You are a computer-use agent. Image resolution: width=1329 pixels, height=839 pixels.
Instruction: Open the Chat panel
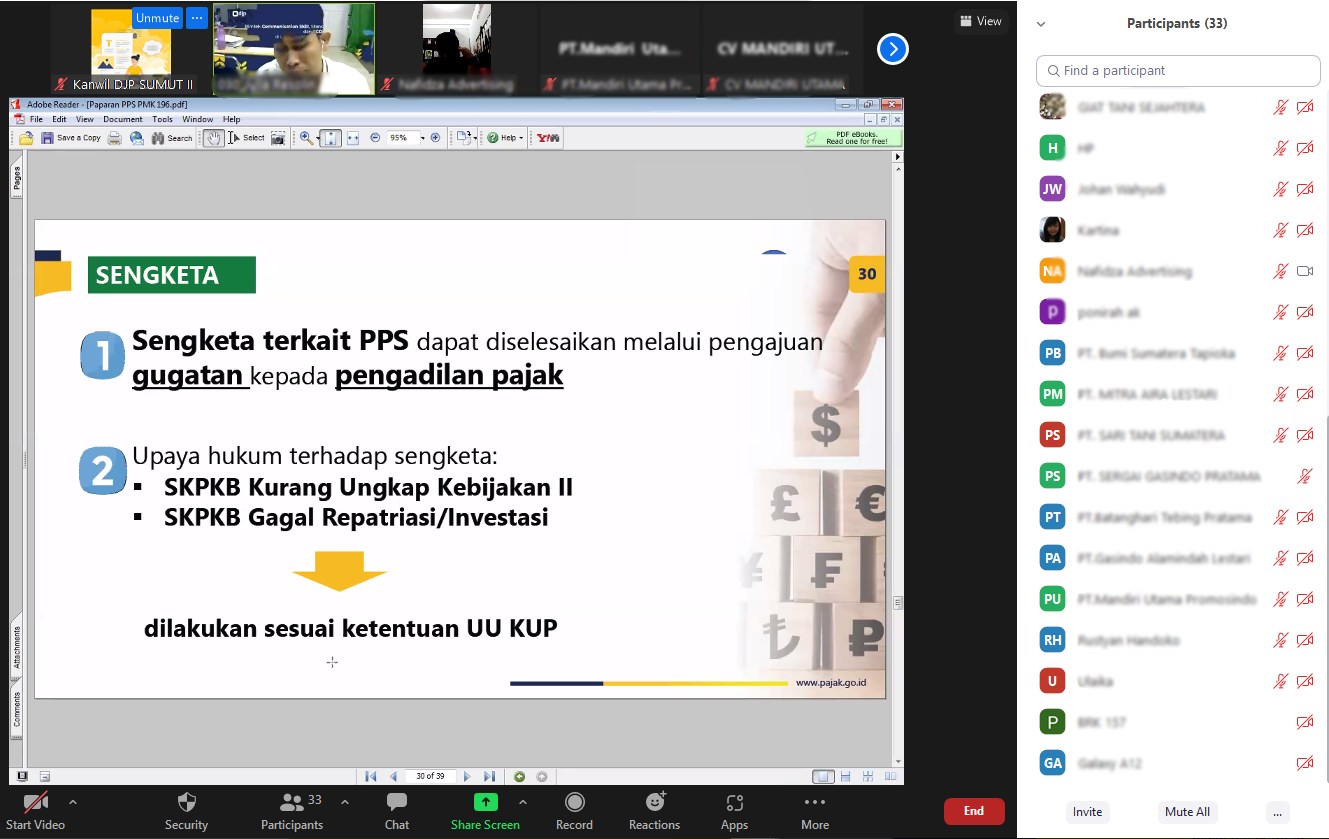pyautogui.click(x=397, y=802)
